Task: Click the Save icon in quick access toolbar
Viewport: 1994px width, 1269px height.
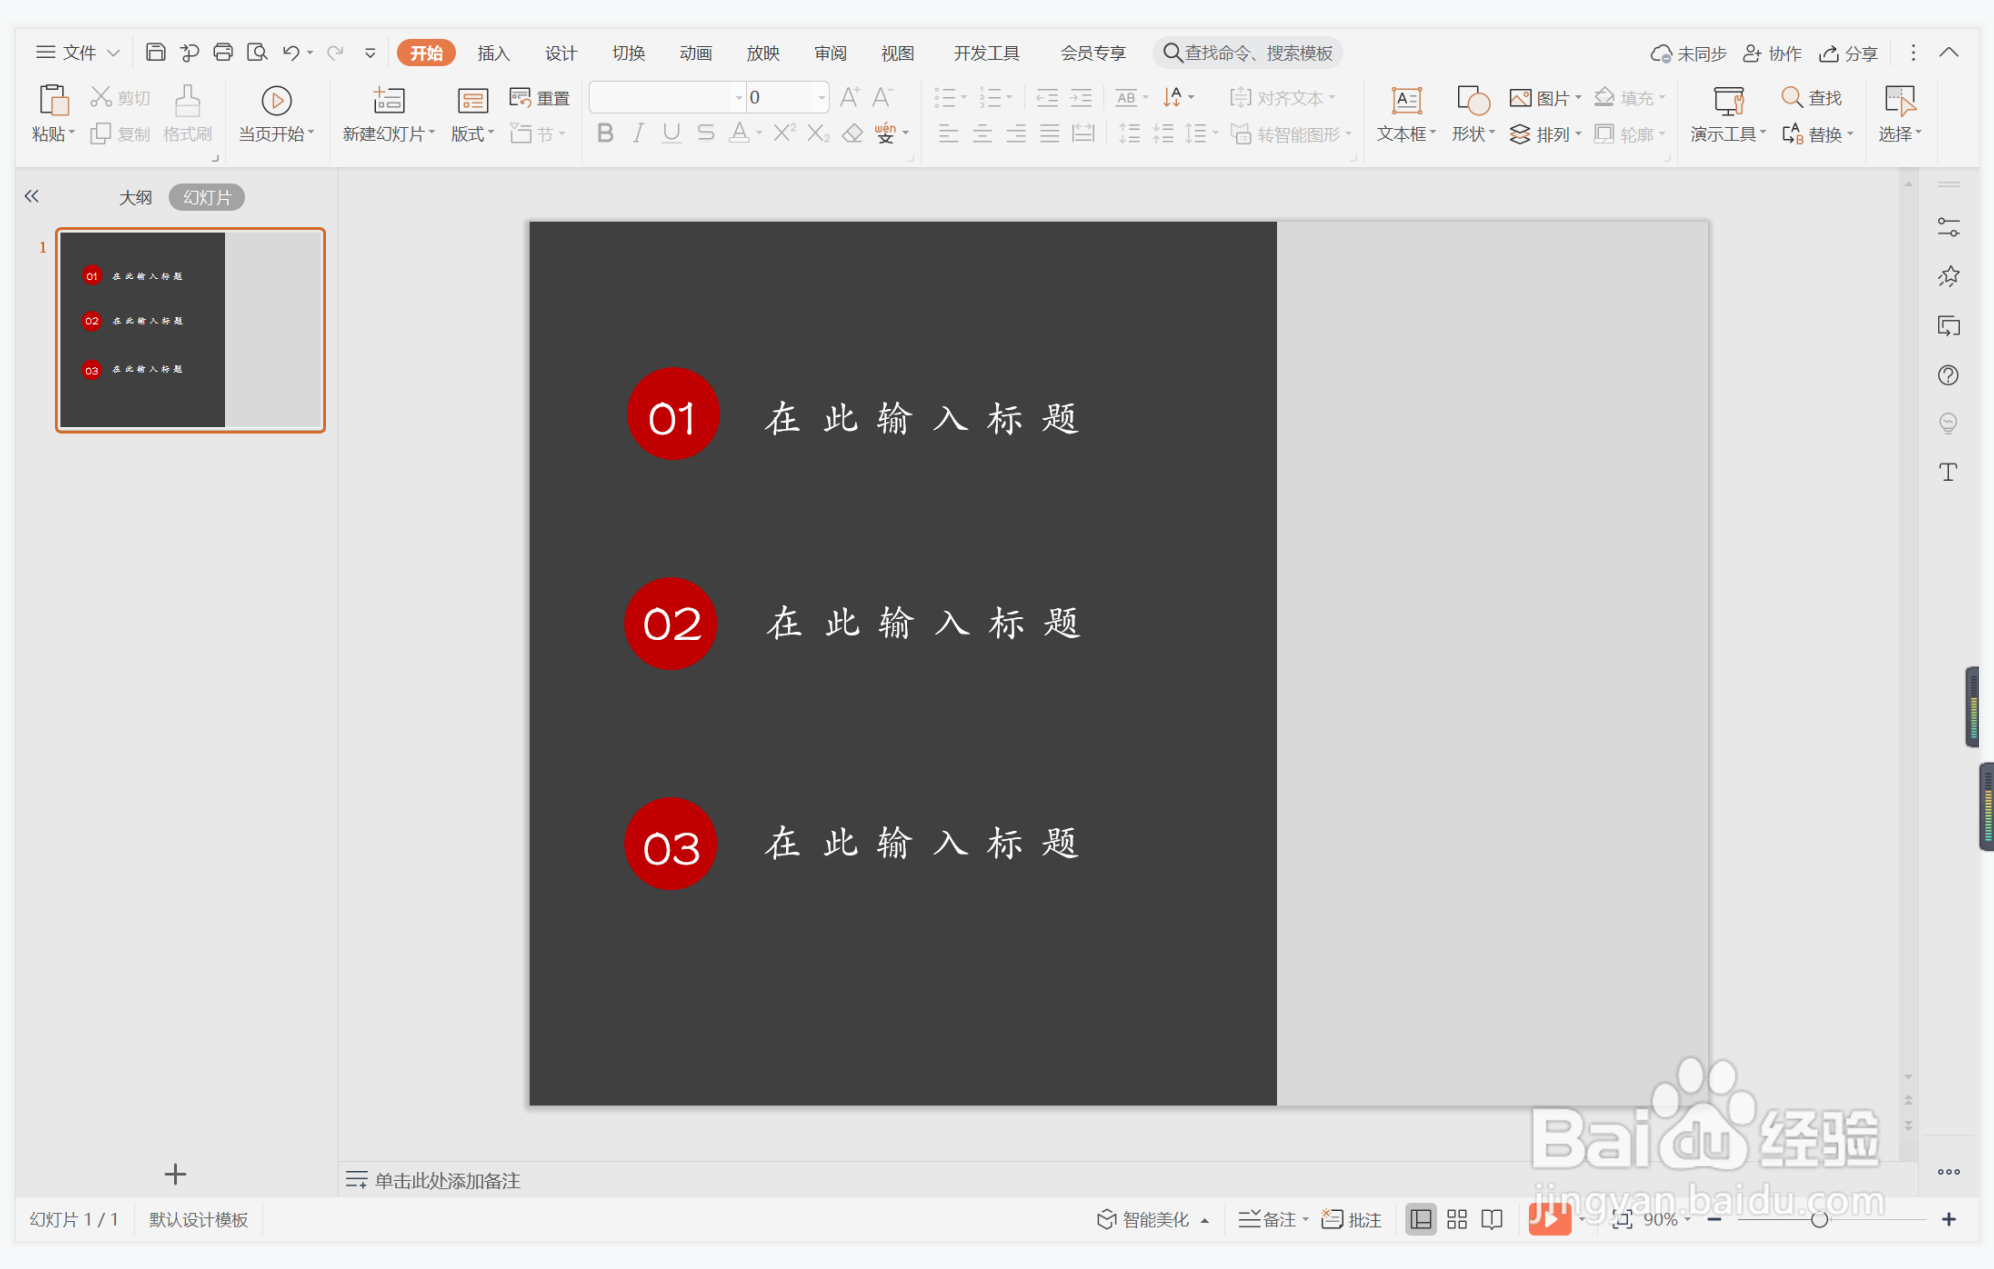Action: [155, 52]
